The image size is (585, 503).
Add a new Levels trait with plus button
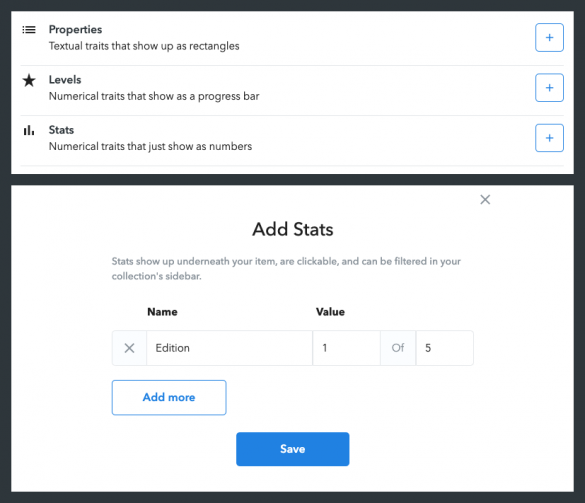(x=549, y=88)
